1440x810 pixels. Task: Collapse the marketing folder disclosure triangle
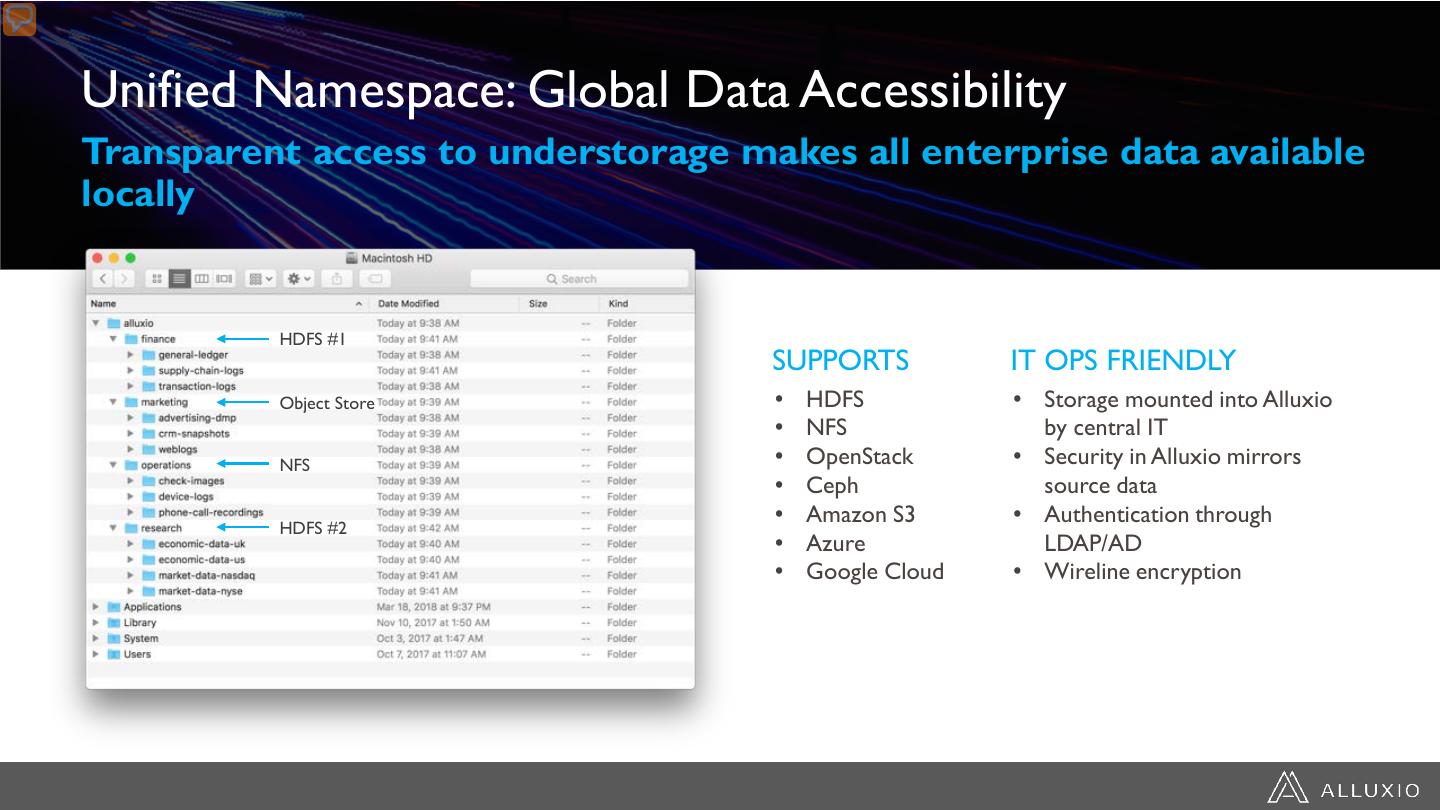[x=114, y=402]
